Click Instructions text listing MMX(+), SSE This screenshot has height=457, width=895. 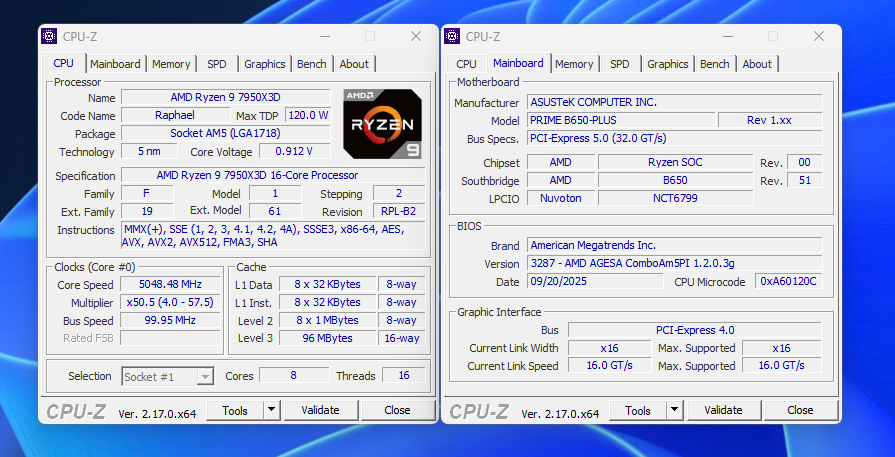(273, 236)
